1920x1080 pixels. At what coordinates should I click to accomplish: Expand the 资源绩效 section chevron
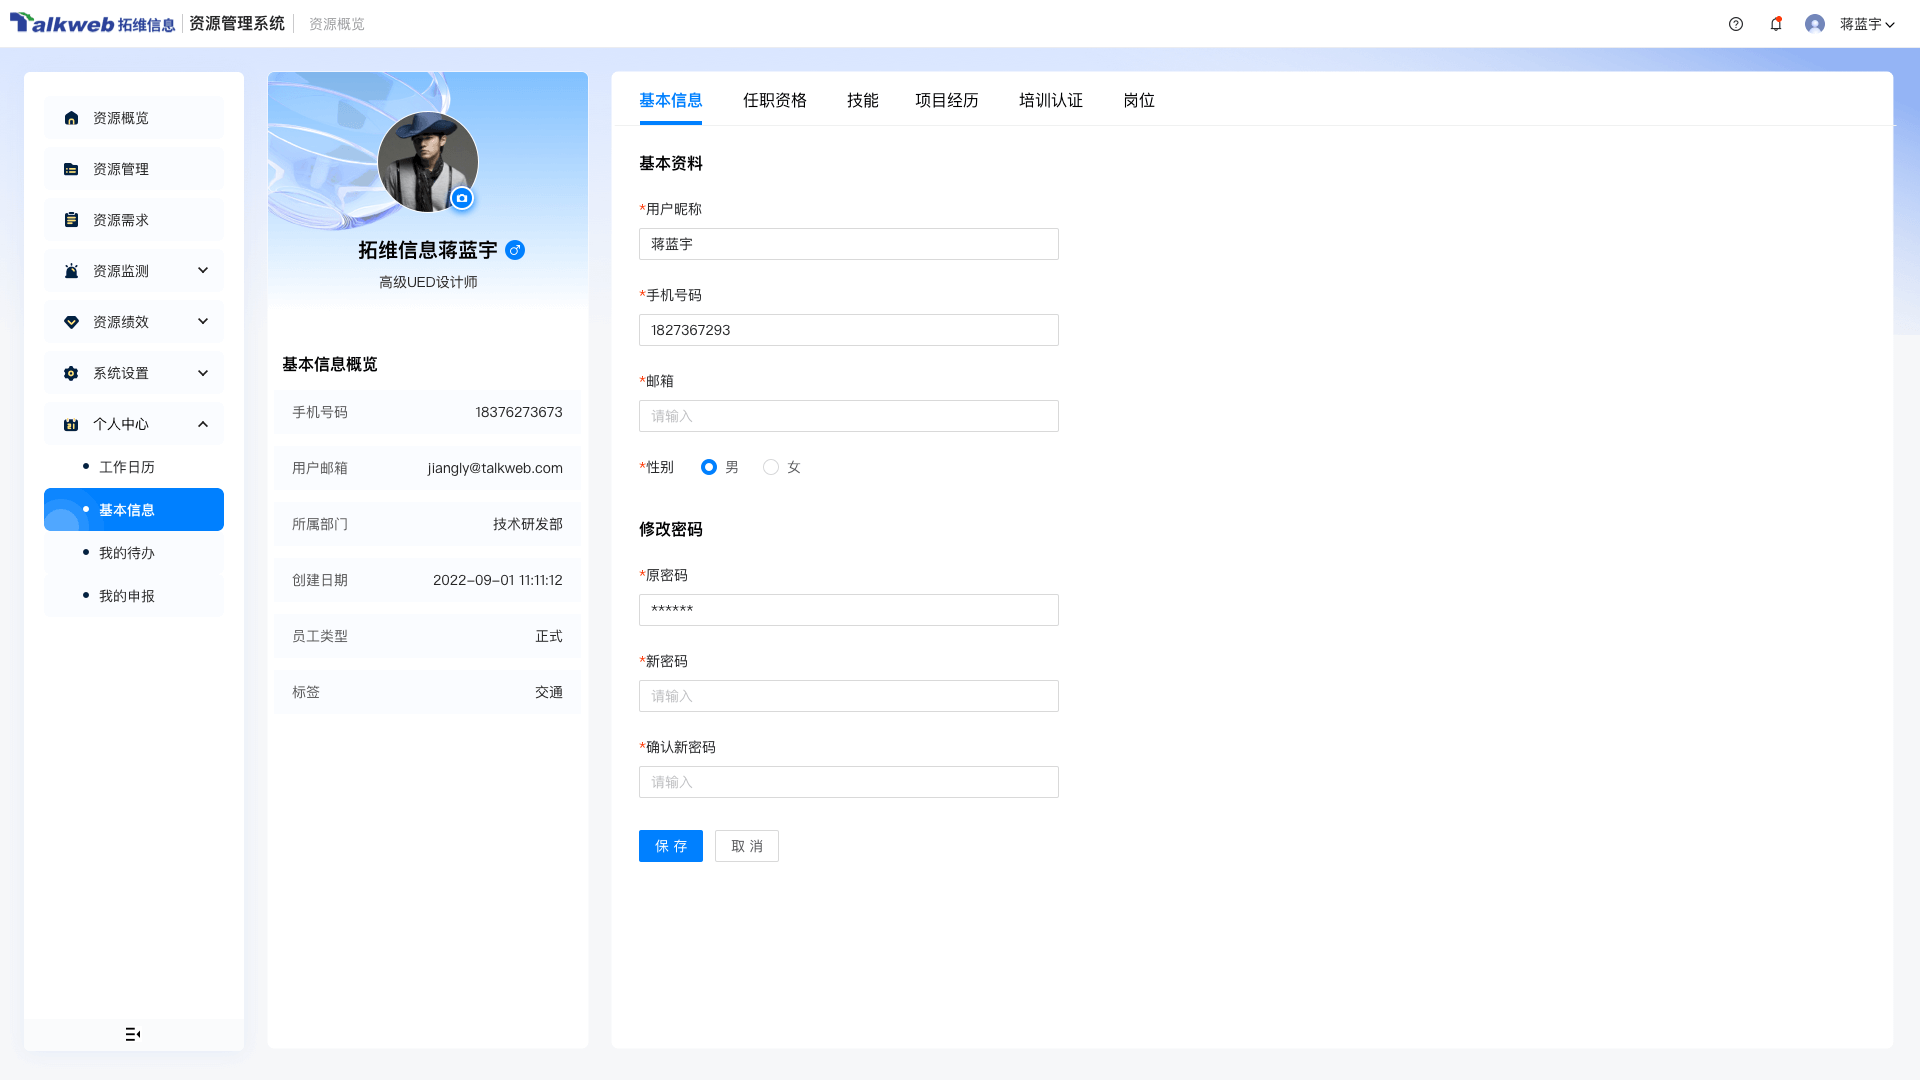(x=203, y=321)
